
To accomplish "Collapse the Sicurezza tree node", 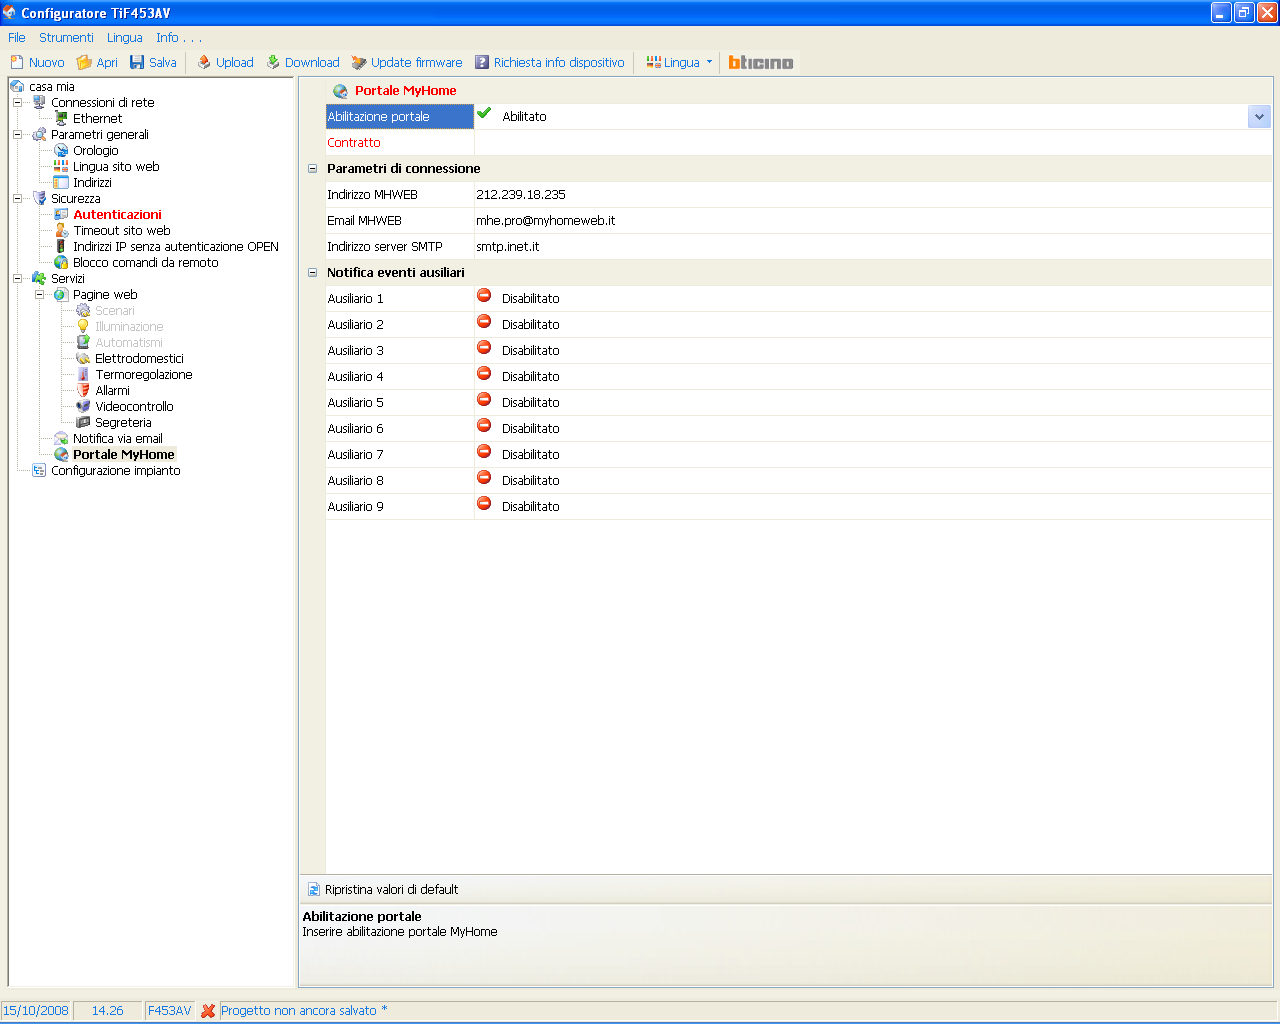I will (x=17, y=198).
